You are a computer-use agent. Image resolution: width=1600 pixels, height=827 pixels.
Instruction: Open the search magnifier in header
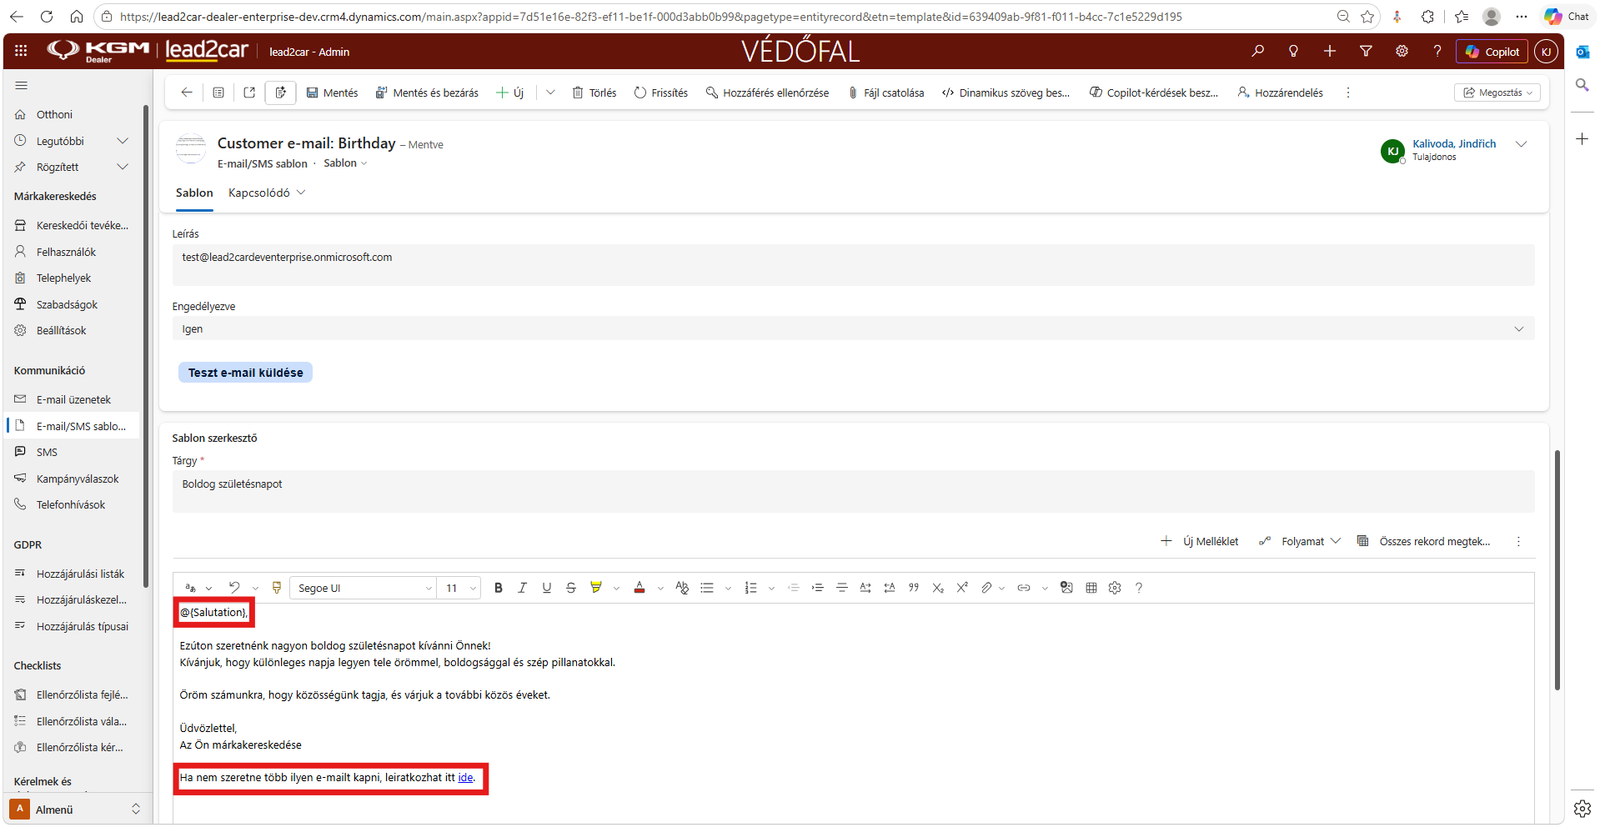coord(1258,51)
